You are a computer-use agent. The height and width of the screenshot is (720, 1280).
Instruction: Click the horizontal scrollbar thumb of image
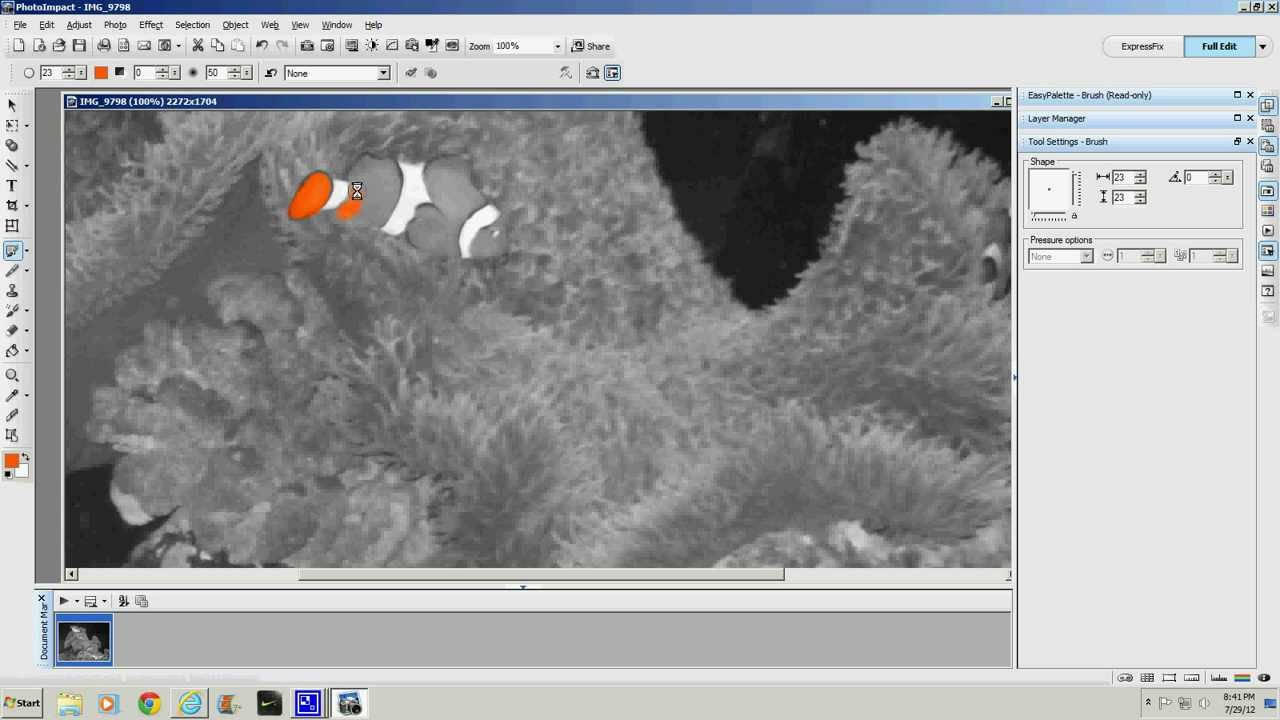pos(541,574)
